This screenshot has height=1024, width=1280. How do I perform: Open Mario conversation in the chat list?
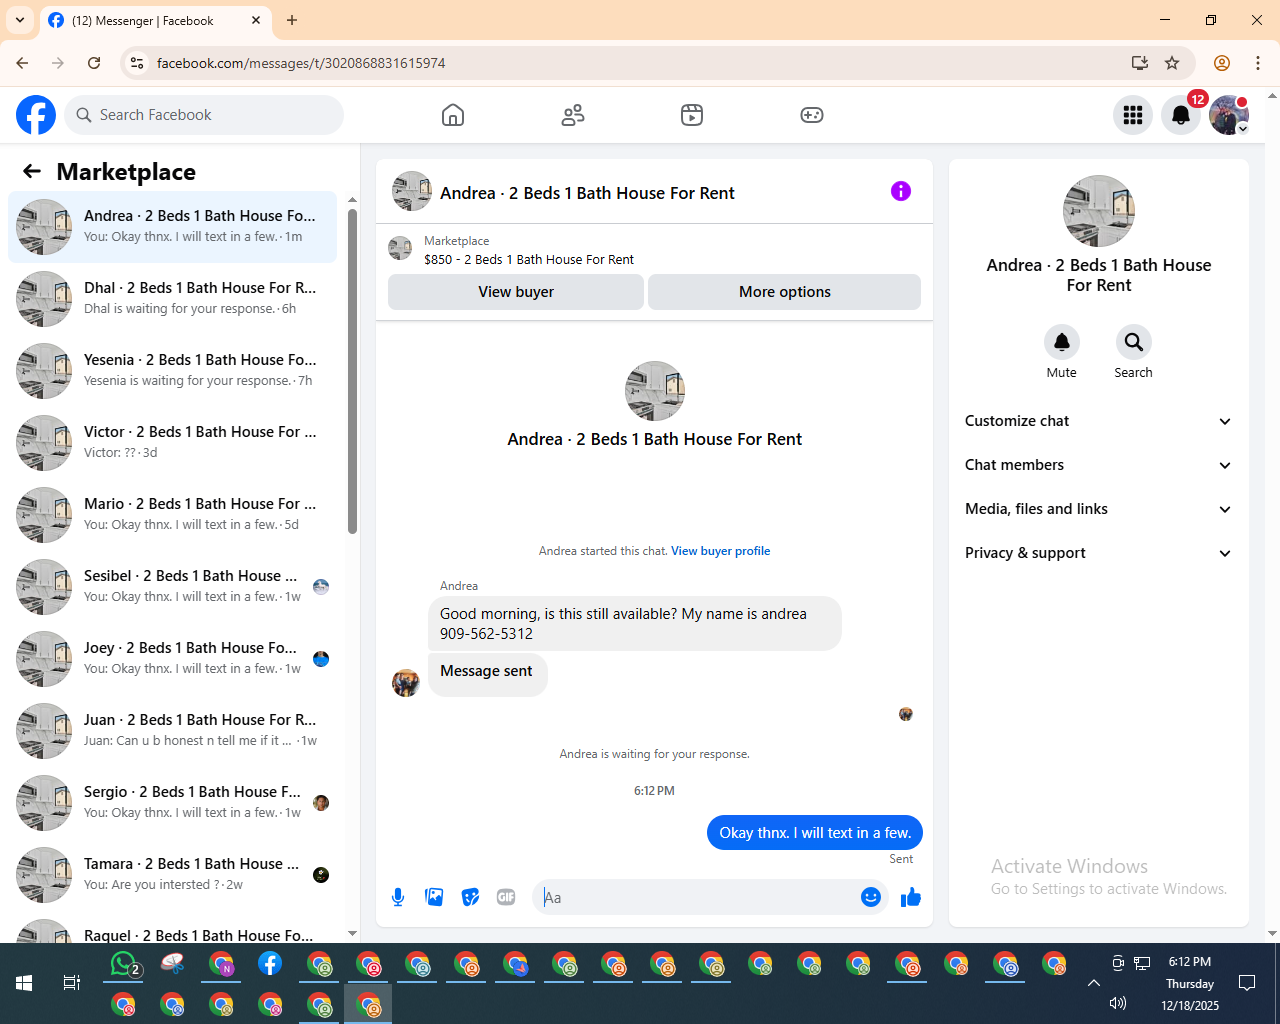click(x=172, y=515)
